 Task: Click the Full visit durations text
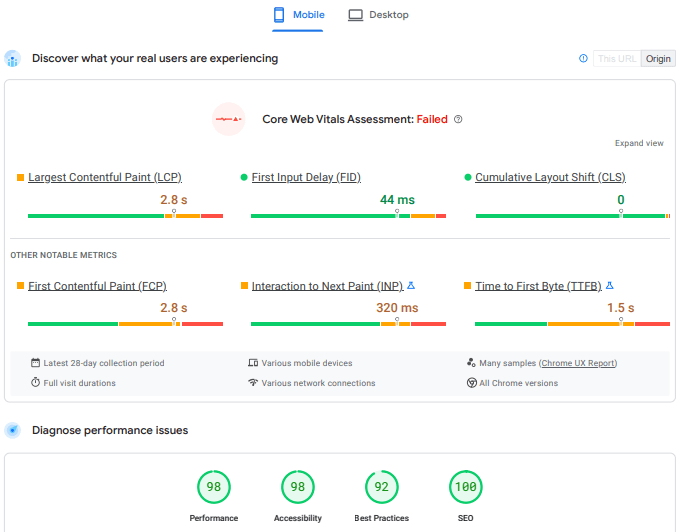(x=80, y=383)
